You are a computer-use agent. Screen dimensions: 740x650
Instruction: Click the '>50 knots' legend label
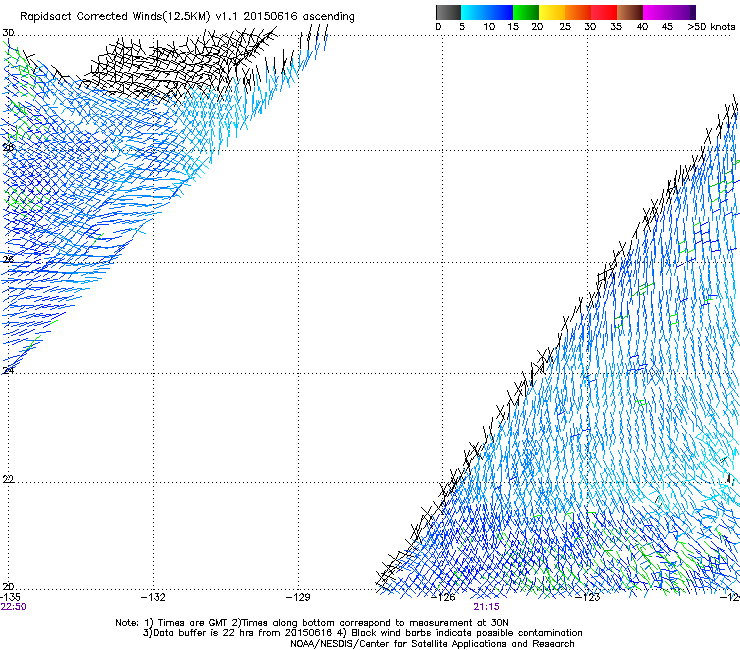pyautogui.click(x=711, y=27)
